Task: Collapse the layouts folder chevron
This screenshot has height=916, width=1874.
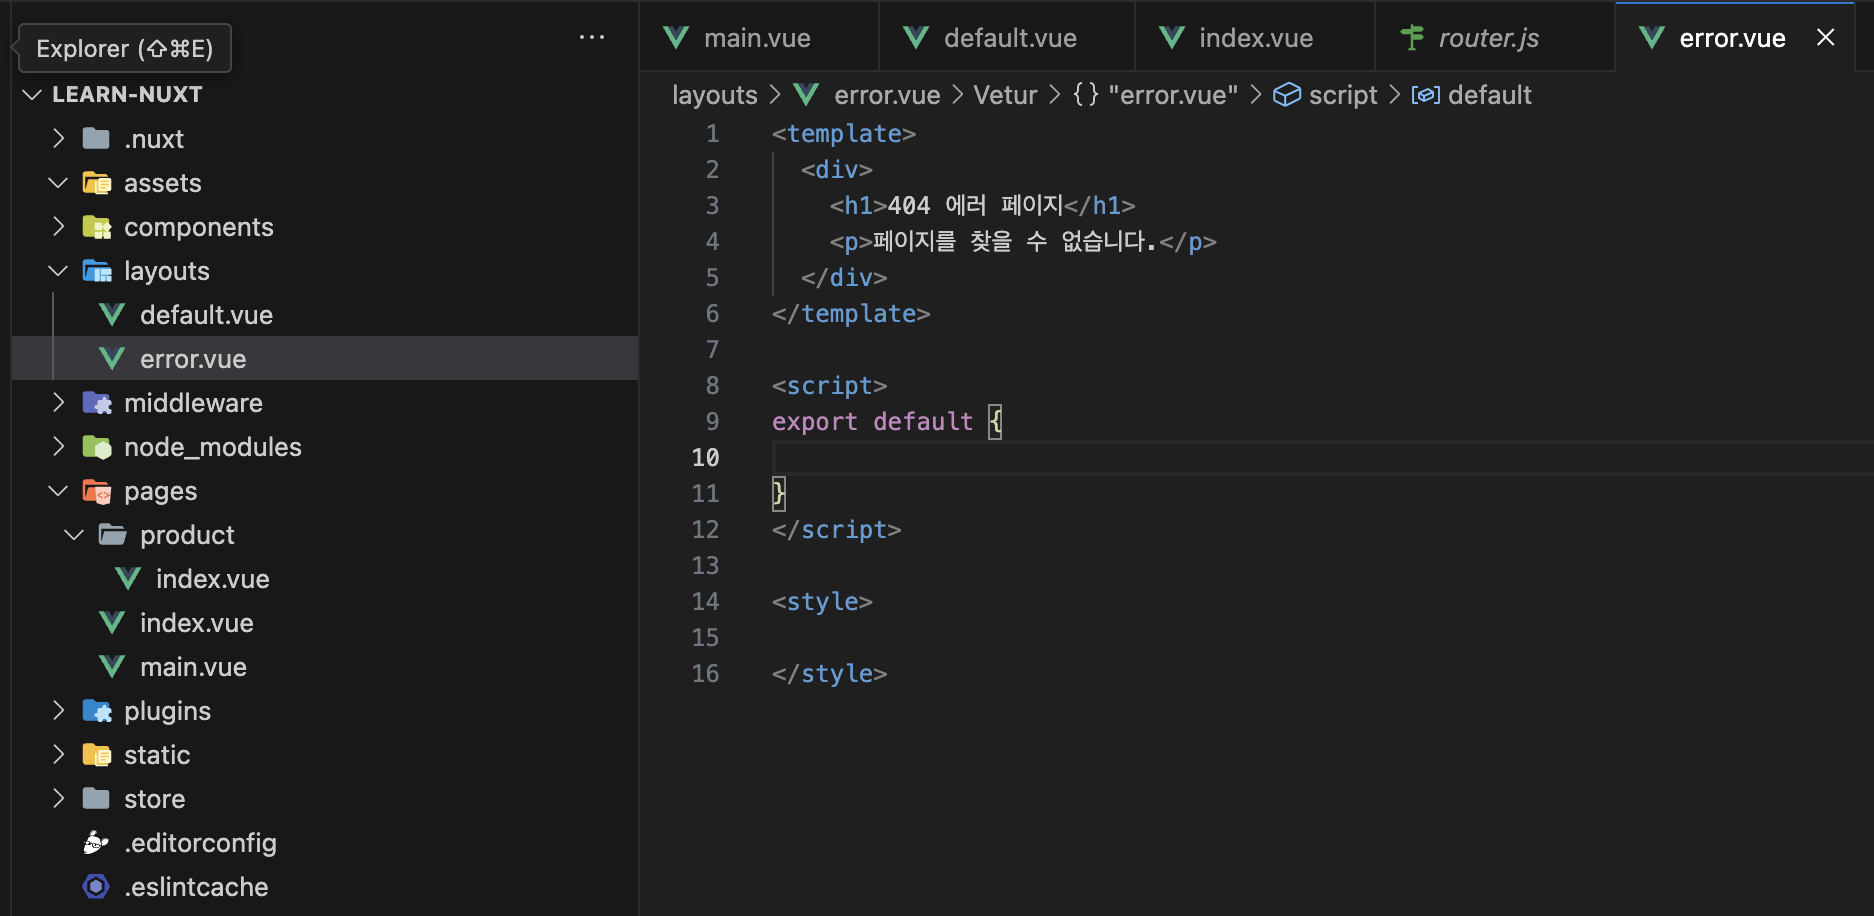Action: pyautogui.click(x=58, y=271)
